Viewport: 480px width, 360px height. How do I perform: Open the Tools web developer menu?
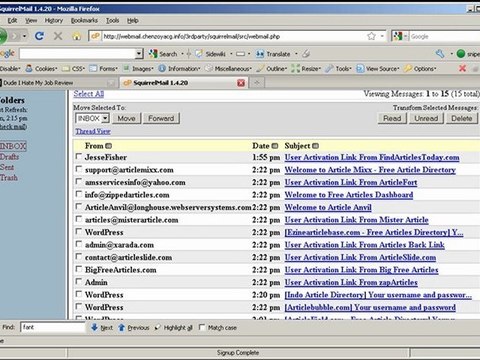click(x=338, y=69)
